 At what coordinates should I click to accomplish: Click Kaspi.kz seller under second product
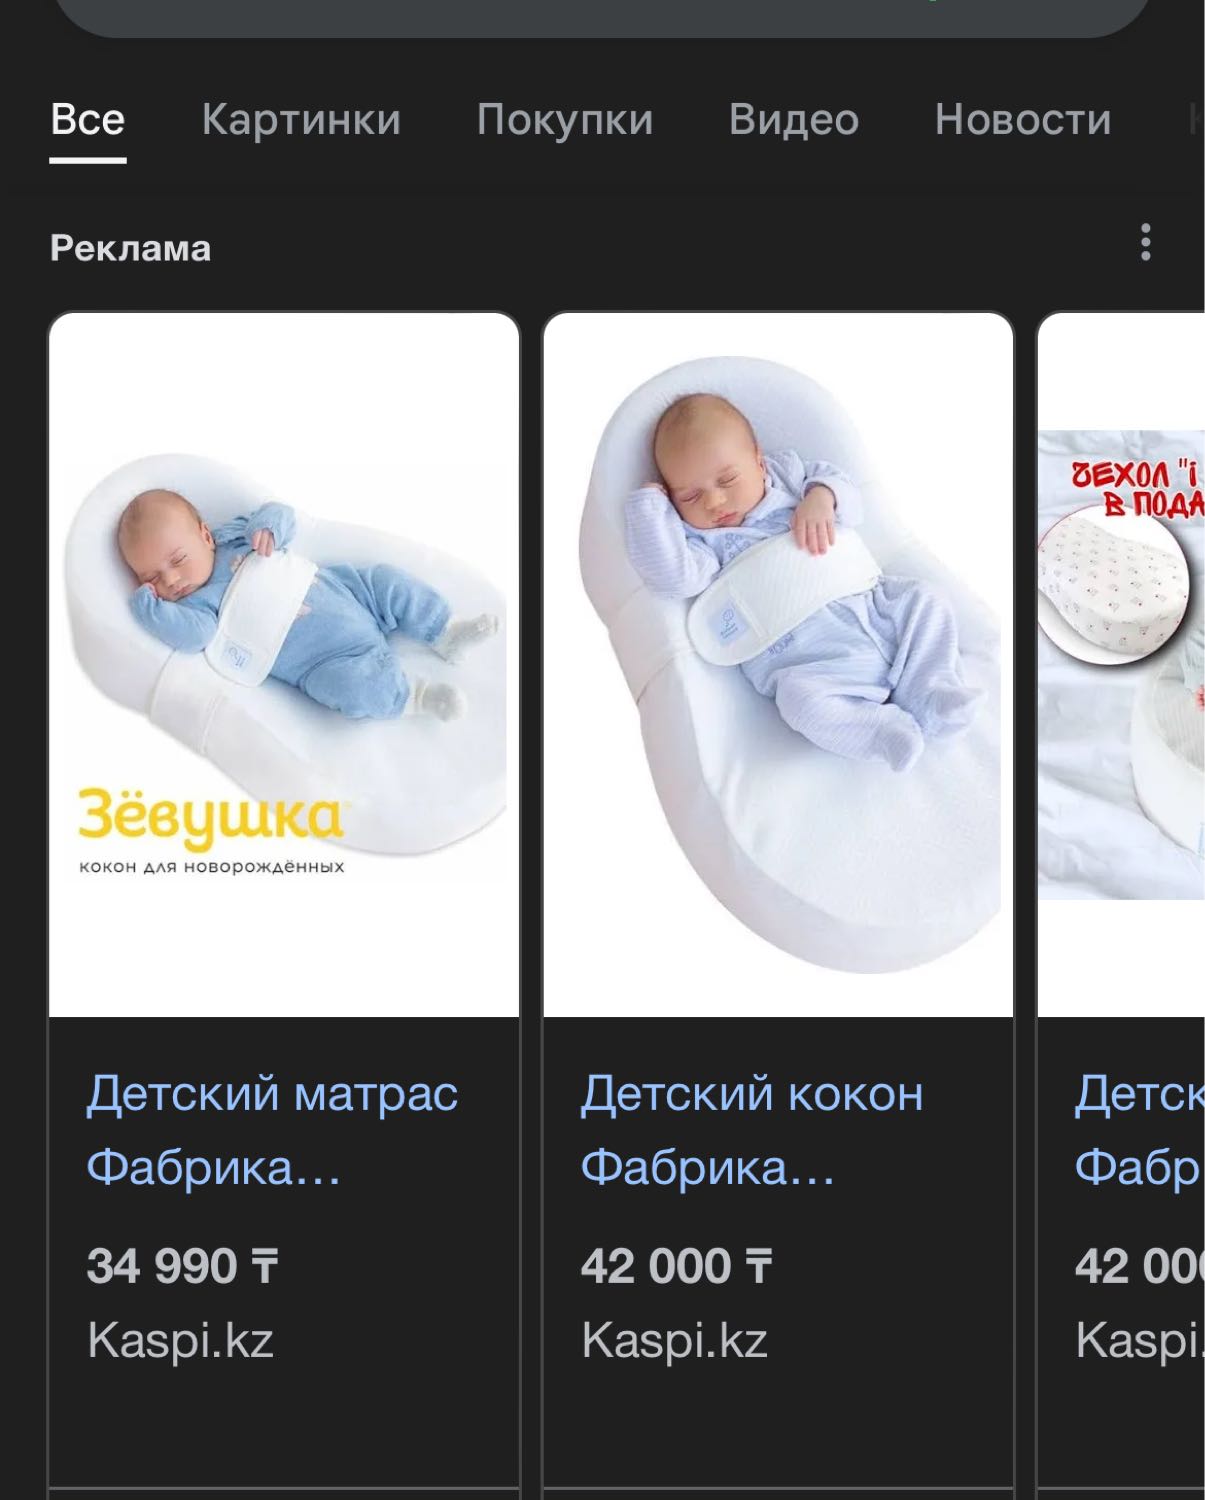pyautogui.click(x=674, y=1340)
